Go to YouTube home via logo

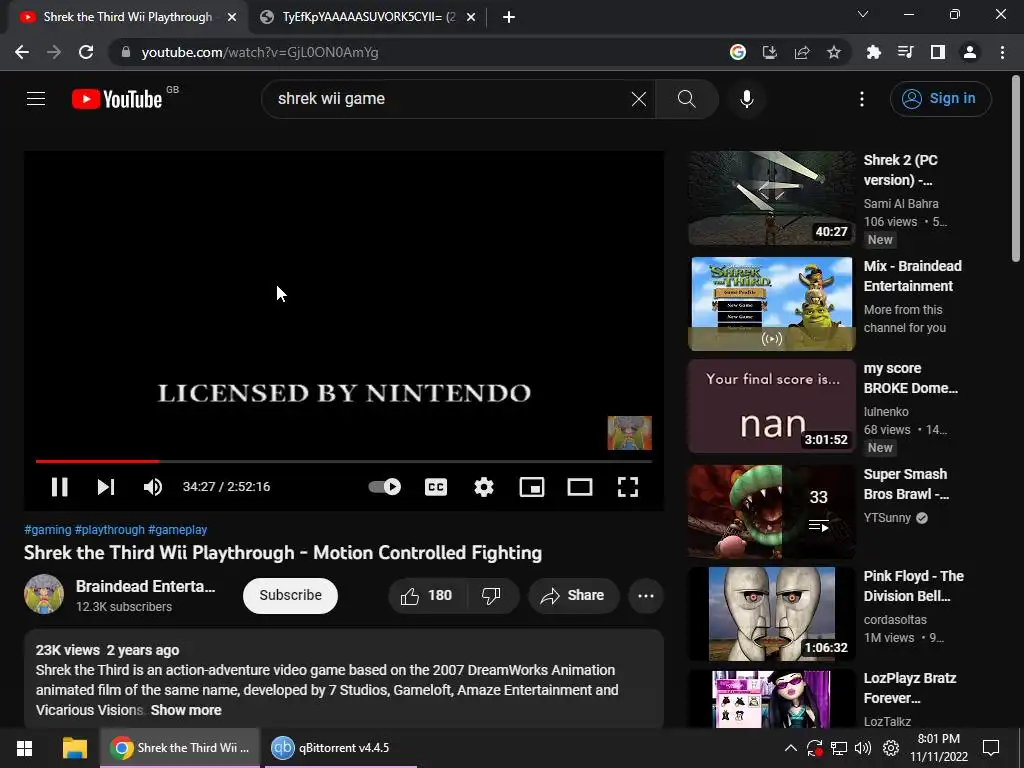click(117, 99)
